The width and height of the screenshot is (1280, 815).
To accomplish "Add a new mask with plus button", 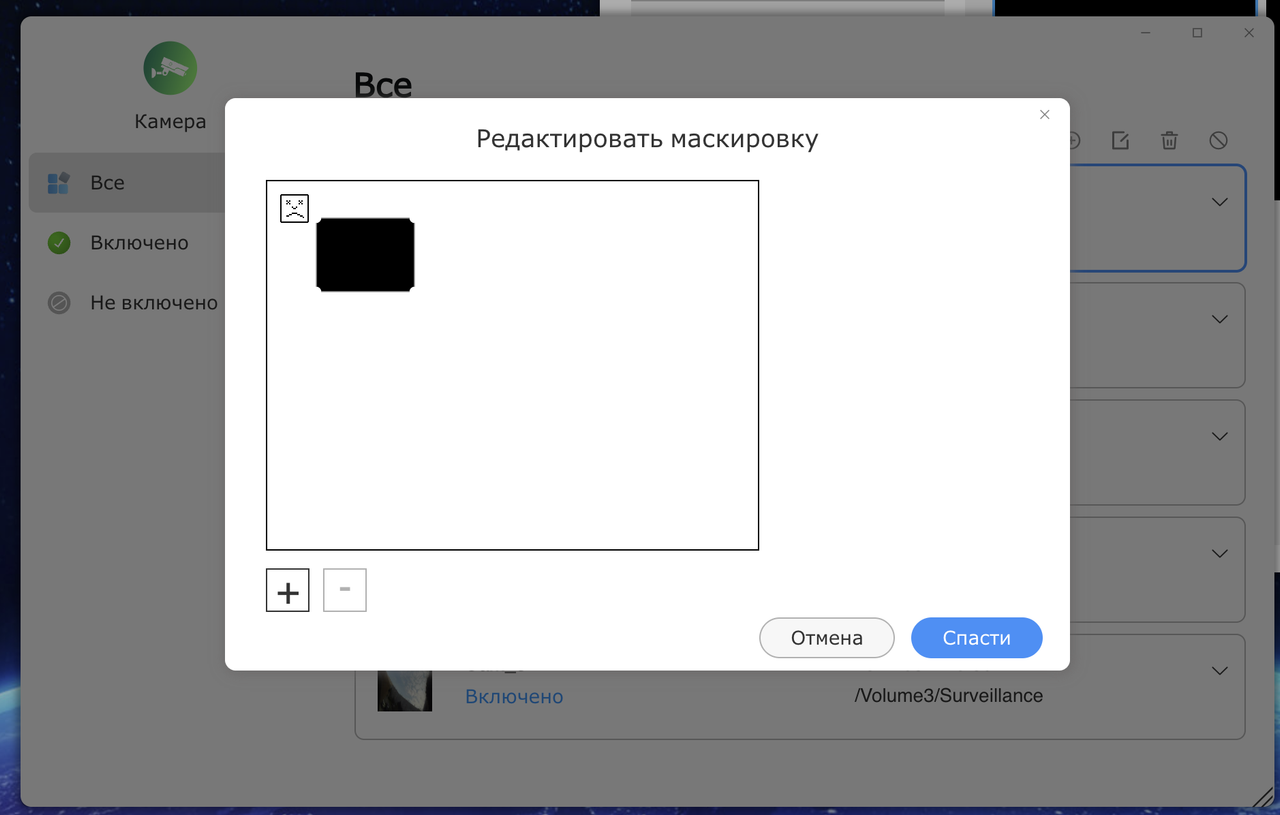I will pyautogui.click(x=288, y=590).
